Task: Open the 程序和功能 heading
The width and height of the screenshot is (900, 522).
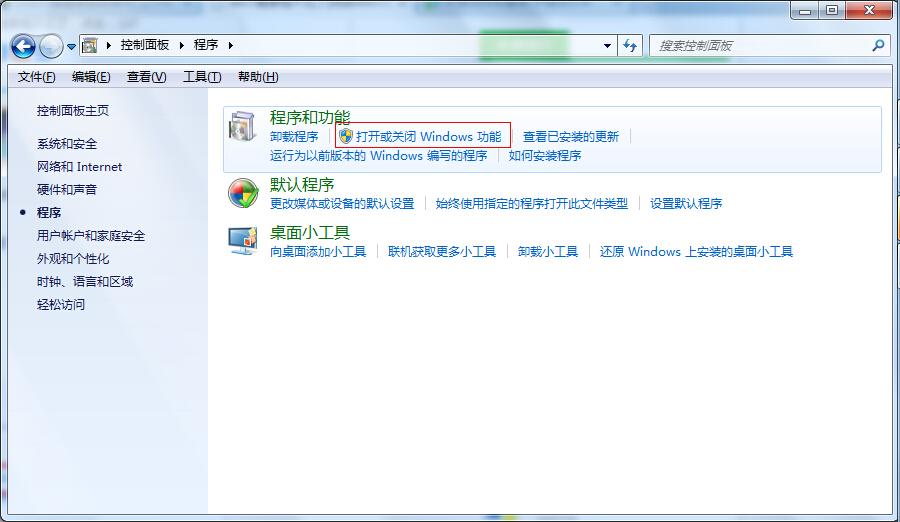Action: coord(310,117)
